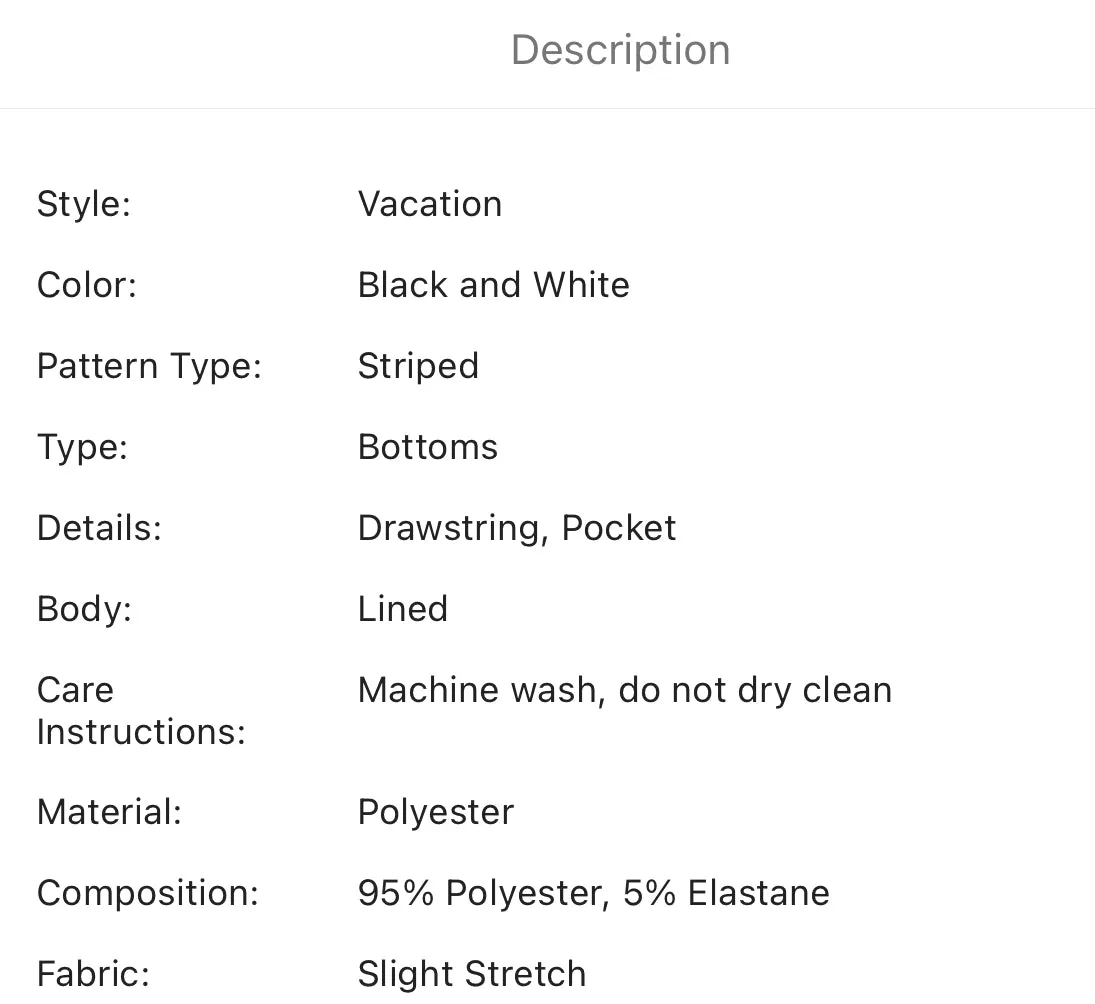This screenshot has width=1095, height=1004.
Task: Select the Black and White color value
Action: pyautogui.click(x=493, y=285)
